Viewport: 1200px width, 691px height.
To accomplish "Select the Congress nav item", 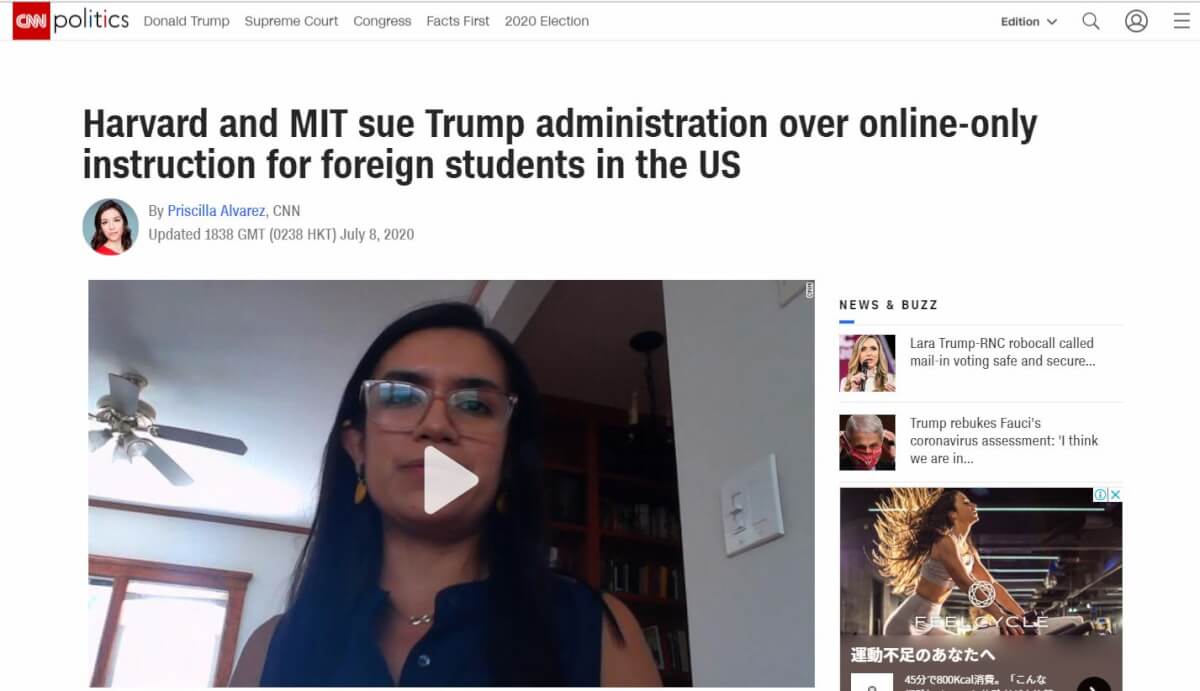I will [382, 21].
